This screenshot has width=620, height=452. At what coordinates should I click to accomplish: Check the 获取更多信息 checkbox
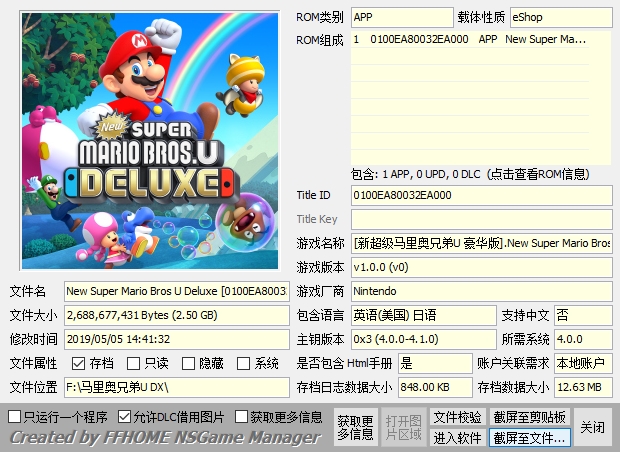pos(242,416)
